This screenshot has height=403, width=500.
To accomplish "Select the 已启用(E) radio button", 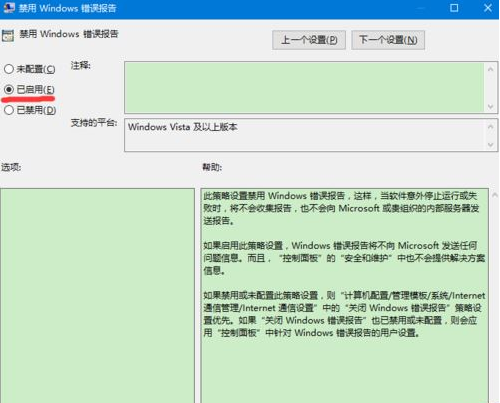I will click(9, 89).
